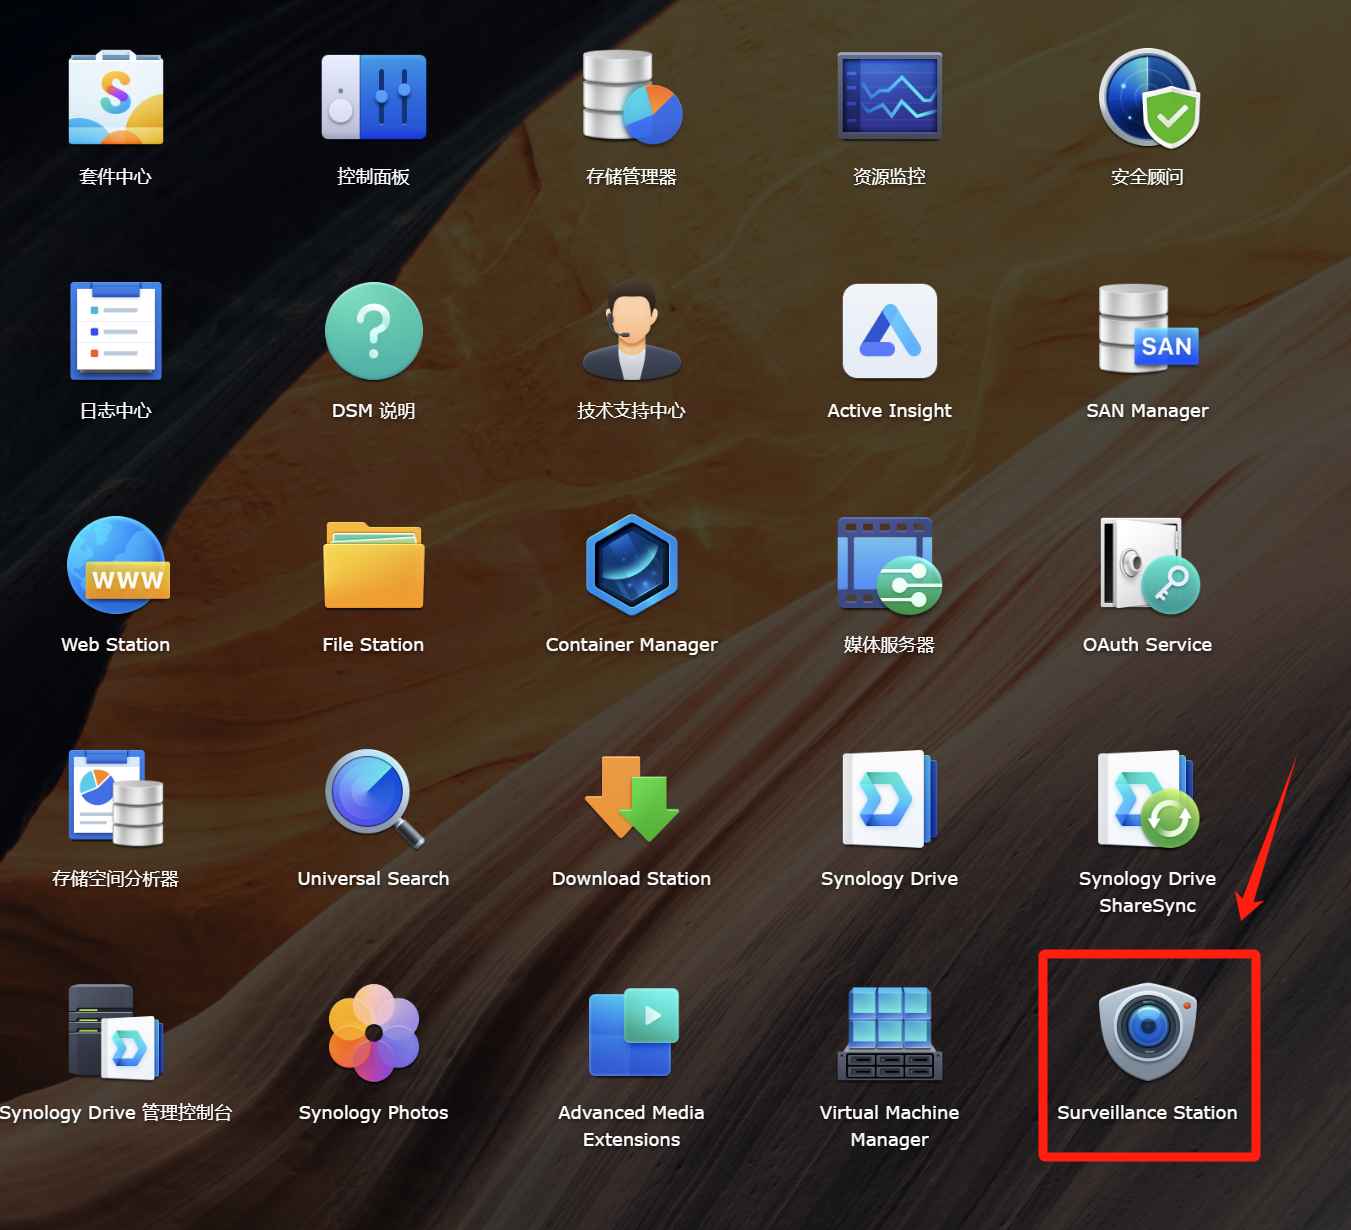
Task: Open 存储管理器 storage manager
Action: pyautogui.click(x=632, y=97)
